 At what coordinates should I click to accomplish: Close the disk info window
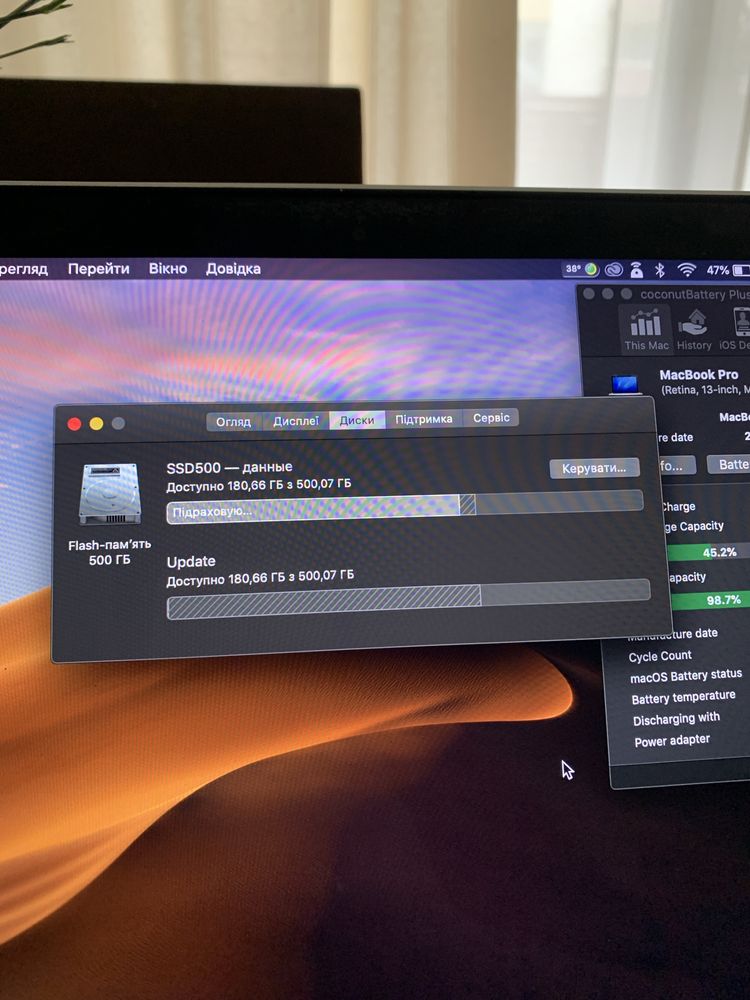coord(75,423)
